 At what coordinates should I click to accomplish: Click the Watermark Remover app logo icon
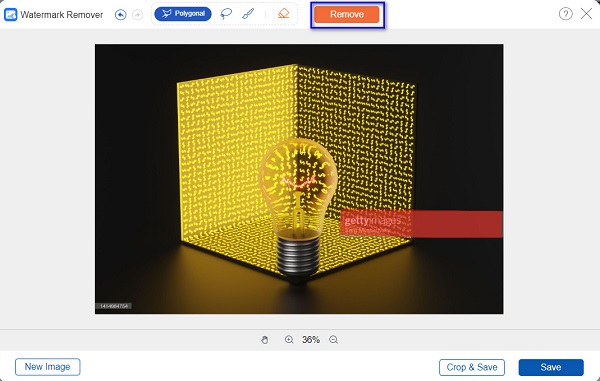pos(10,15)
